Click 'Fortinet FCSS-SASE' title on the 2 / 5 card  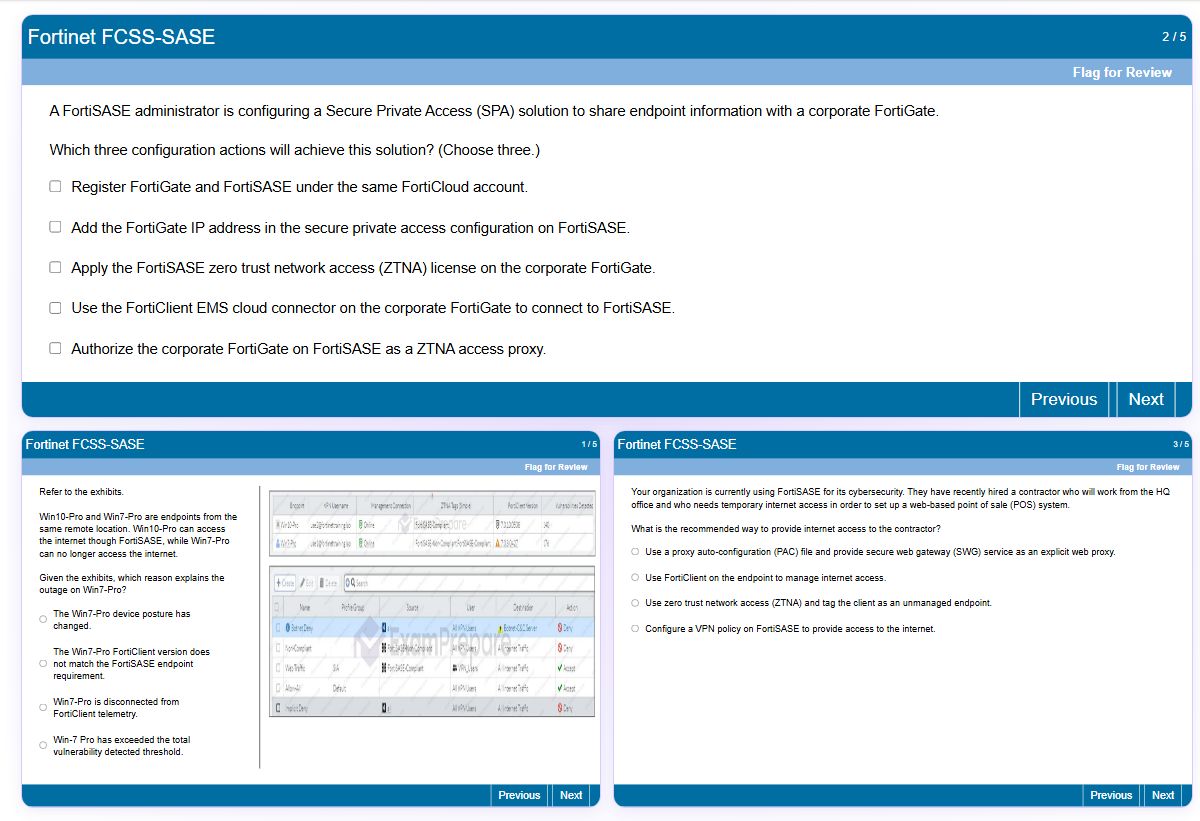click(x=121, y=37)
